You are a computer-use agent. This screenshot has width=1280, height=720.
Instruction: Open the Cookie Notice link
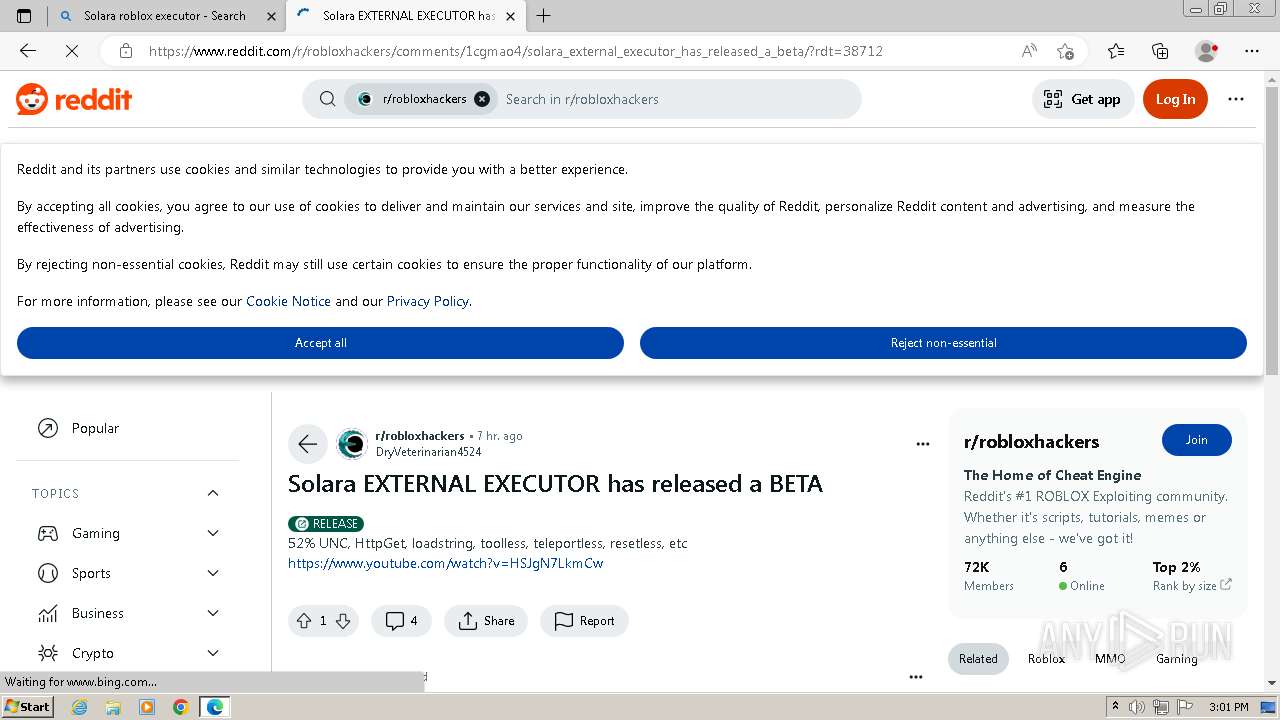coord(288,301)
